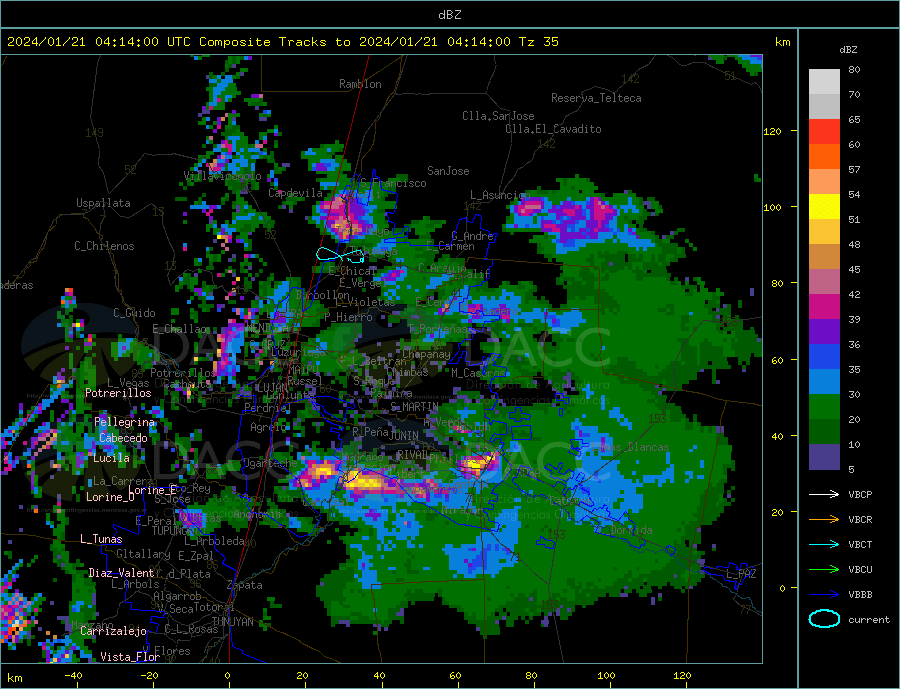Viewport: 900px width, 689px height.
Task: Click the 'VBBB' legend label
Action: point(860,594)
